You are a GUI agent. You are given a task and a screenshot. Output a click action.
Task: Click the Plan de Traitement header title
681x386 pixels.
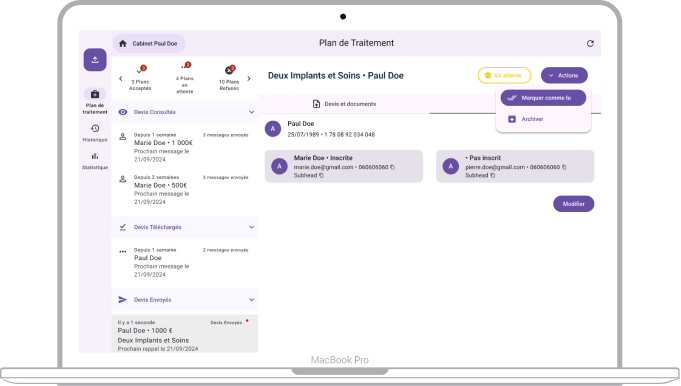[357, 43]
